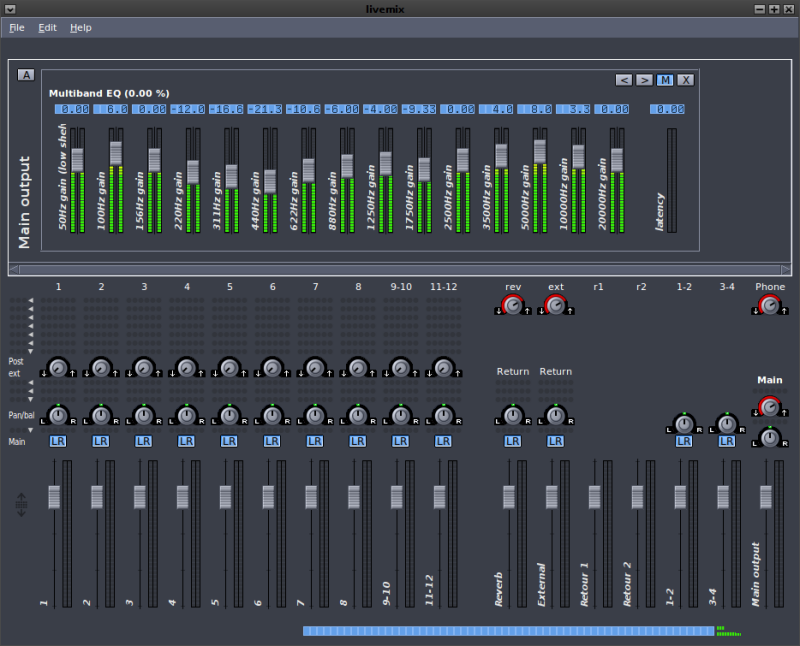Click the Main output fader handle
Viewport: 800px width, 646px height.
[766, 497]
